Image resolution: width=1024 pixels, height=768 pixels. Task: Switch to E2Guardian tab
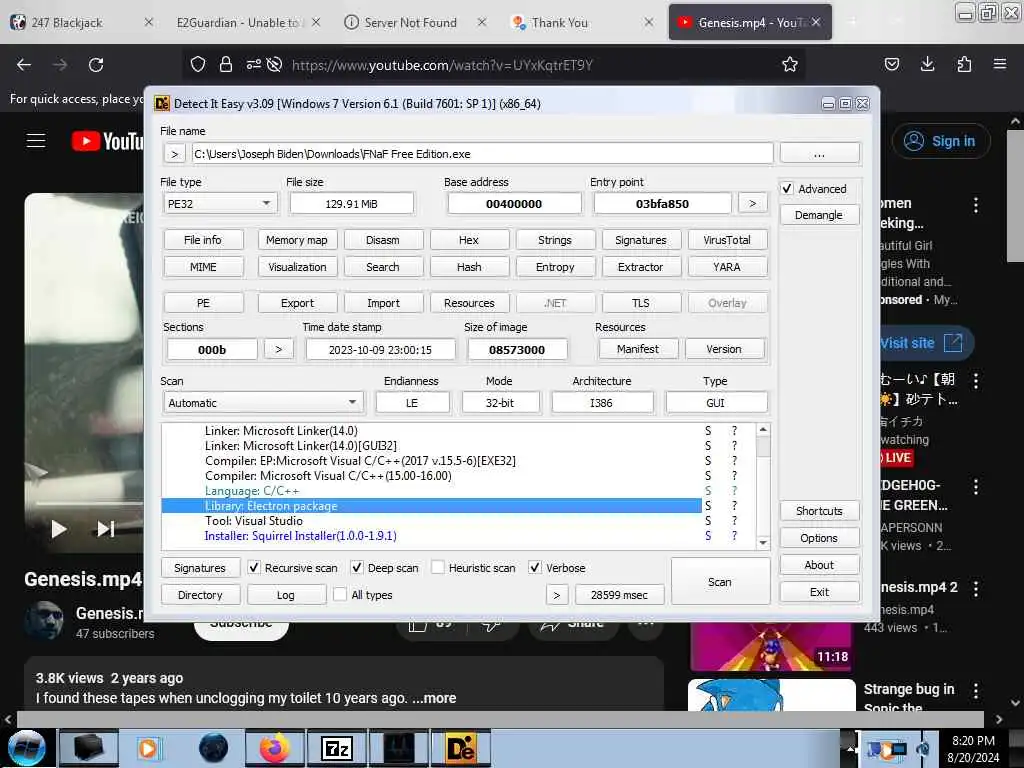(x=248, y=22)
